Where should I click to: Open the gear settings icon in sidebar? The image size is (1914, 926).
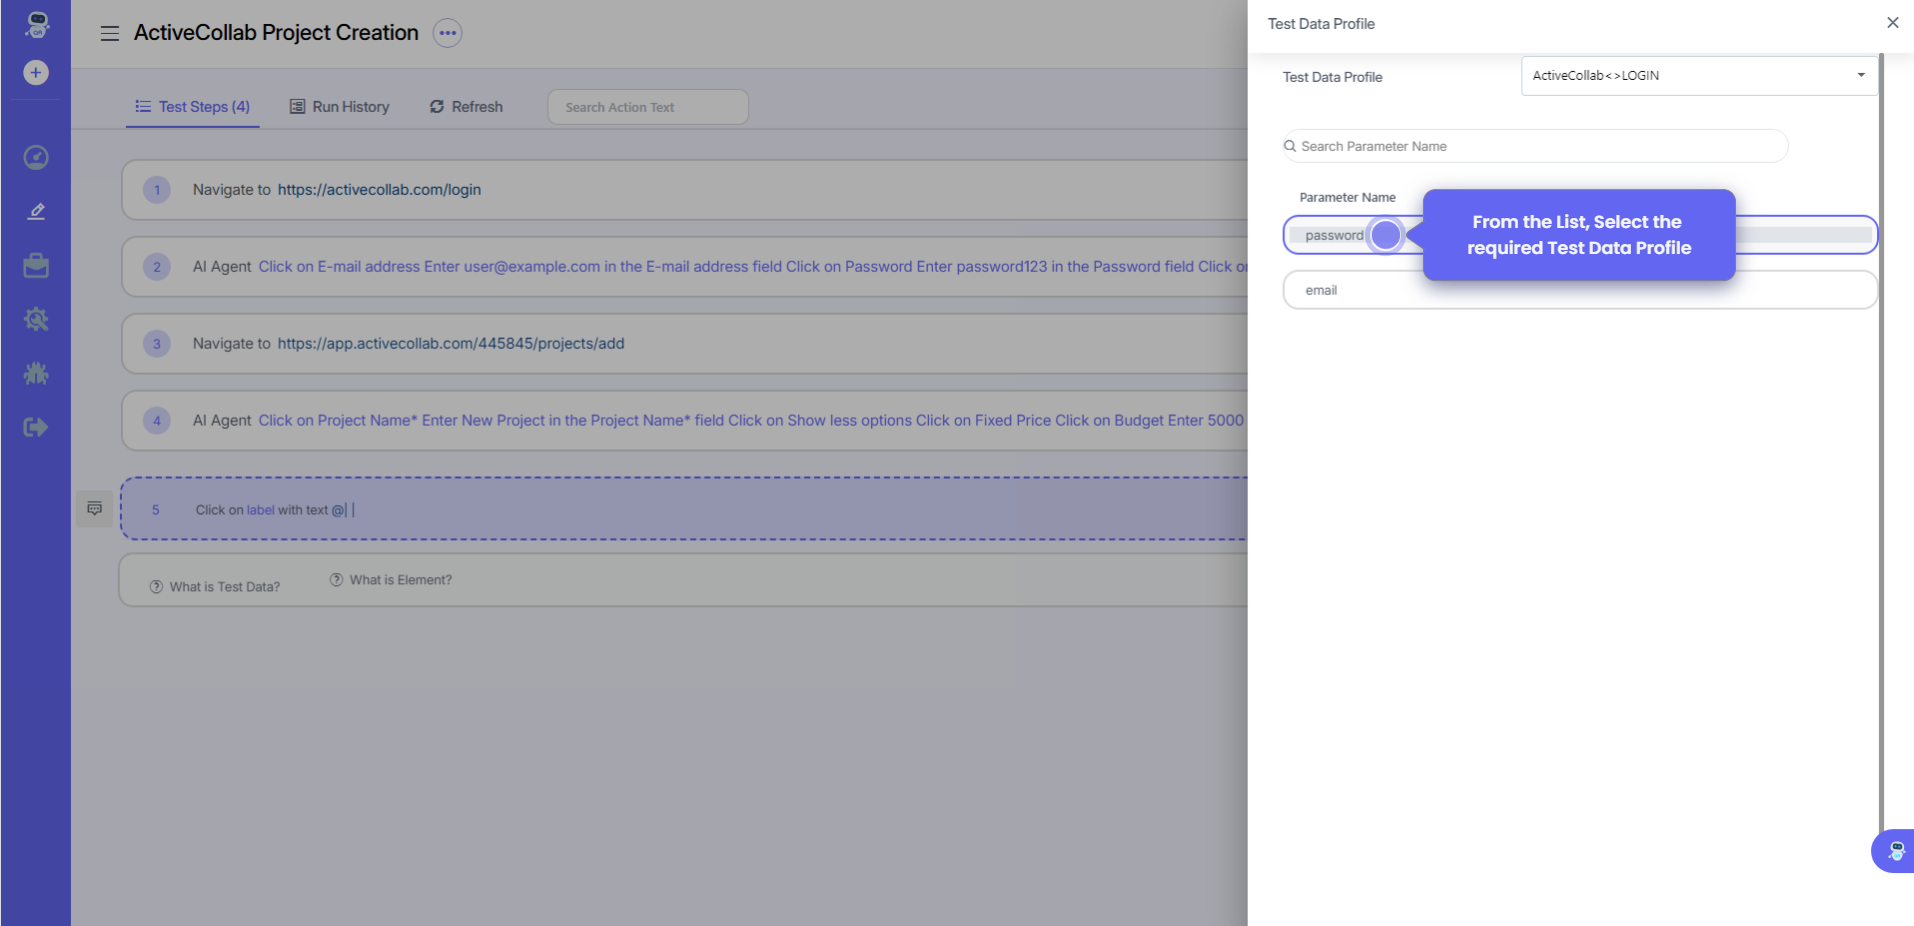point(36,319)
